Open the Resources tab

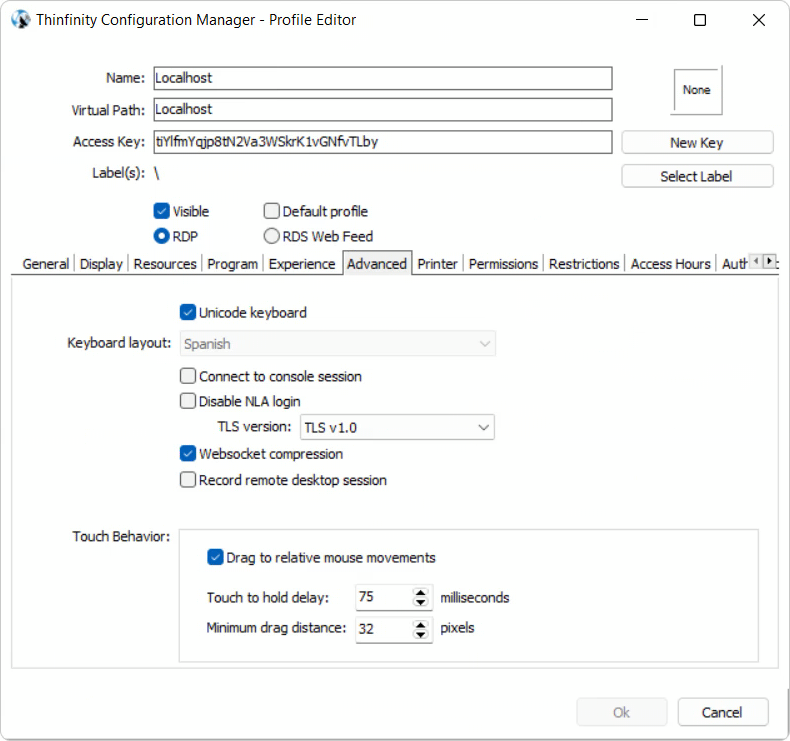coord(165,264)
